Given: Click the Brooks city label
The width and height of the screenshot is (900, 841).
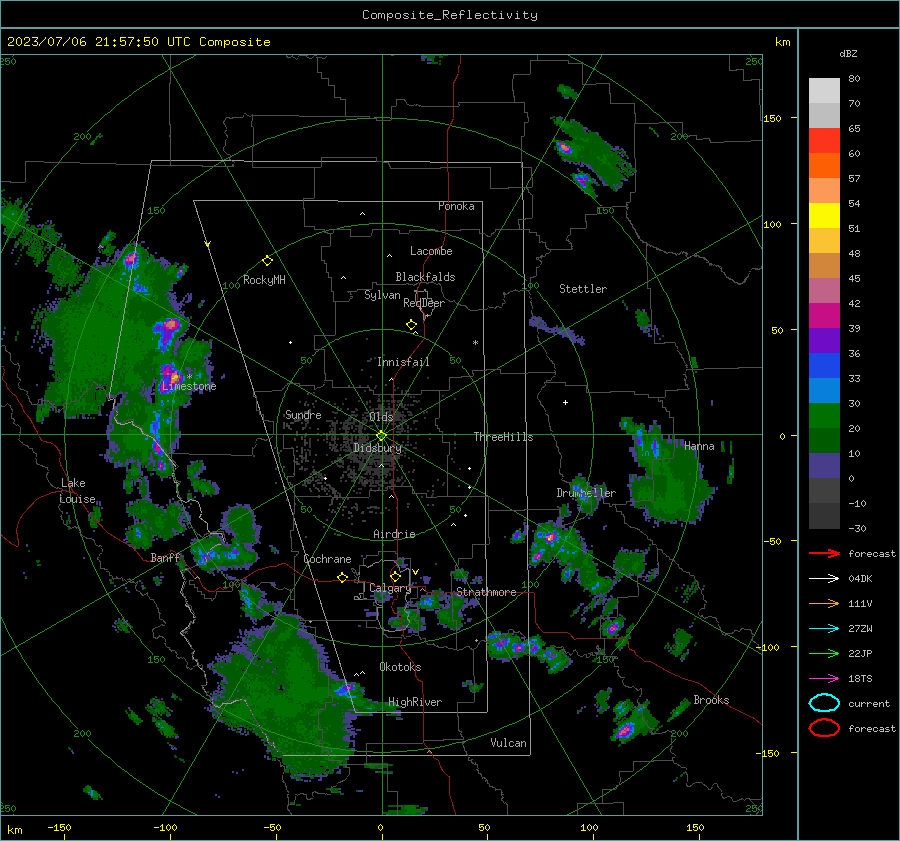Looking at the screenshot, I should pos(711,700).
